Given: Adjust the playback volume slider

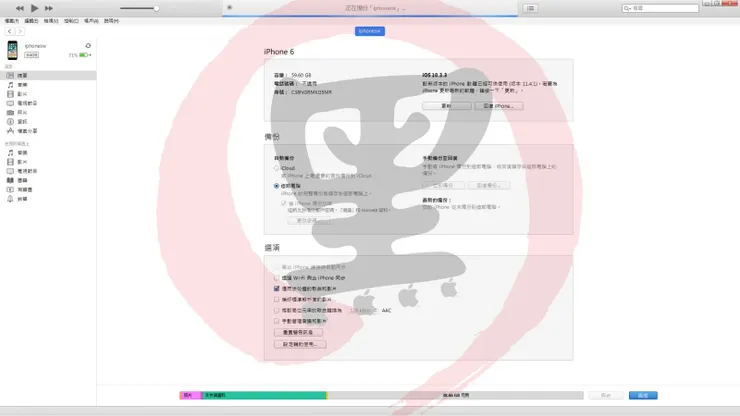Looking at the screenshot, I should [x=139, y=8].
